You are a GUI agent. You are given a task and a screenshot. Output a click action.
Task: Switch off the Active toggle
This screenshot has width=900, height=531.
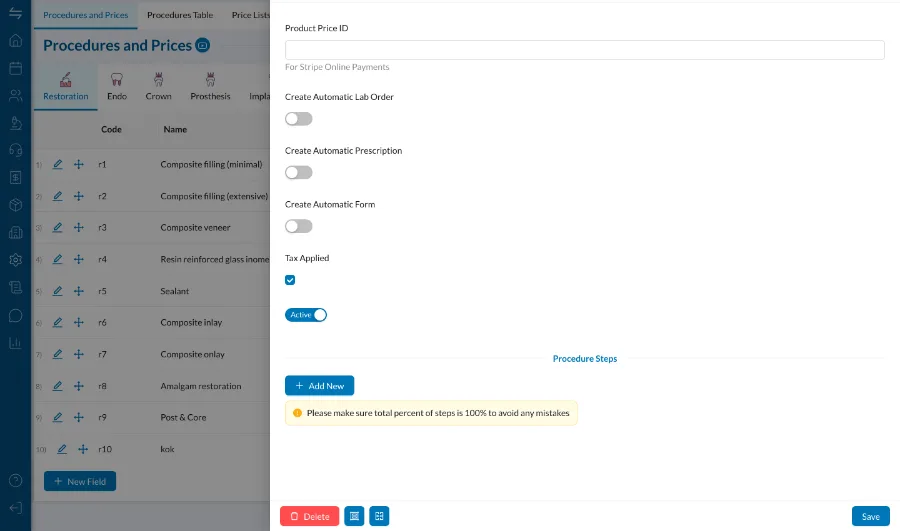tap(306, 315)
